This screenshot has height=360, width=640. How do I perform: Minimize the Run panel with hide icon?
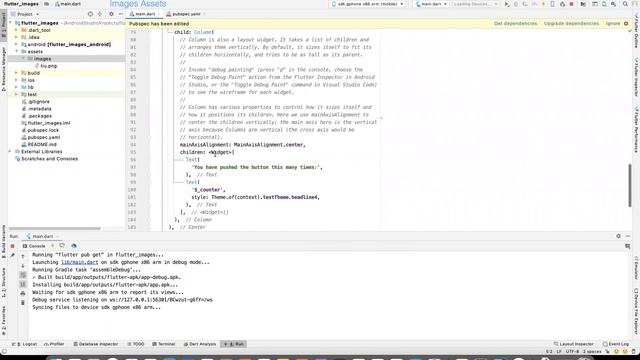click(x=628, y=236)
